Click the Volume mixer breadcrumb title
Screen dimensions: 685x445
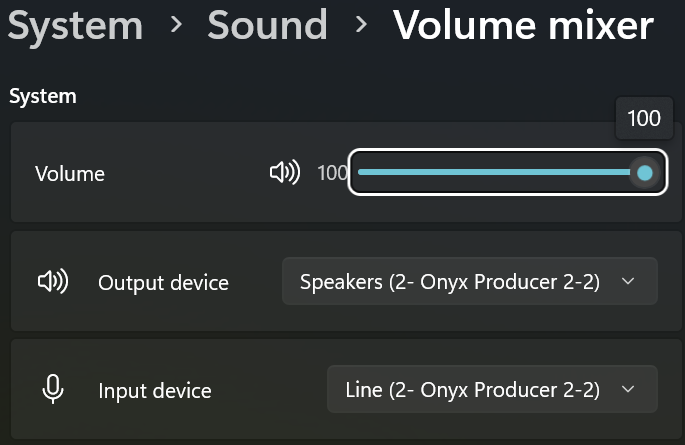coord(523,25)
